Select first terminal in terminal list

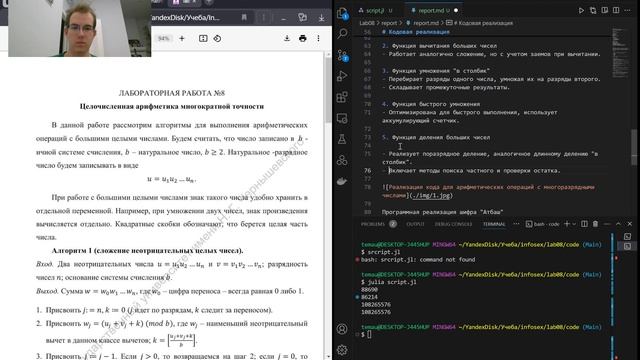(627, 237)
